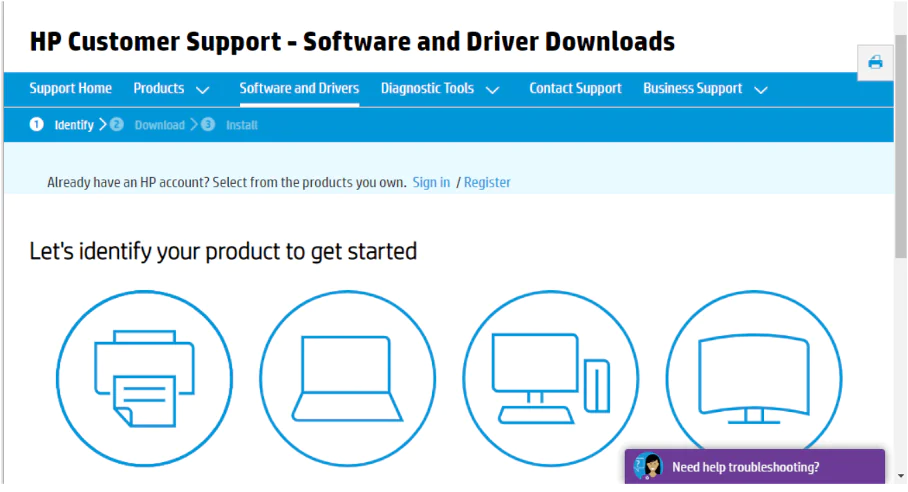Click the vertical scrollbar thumb

pos(900,146)
